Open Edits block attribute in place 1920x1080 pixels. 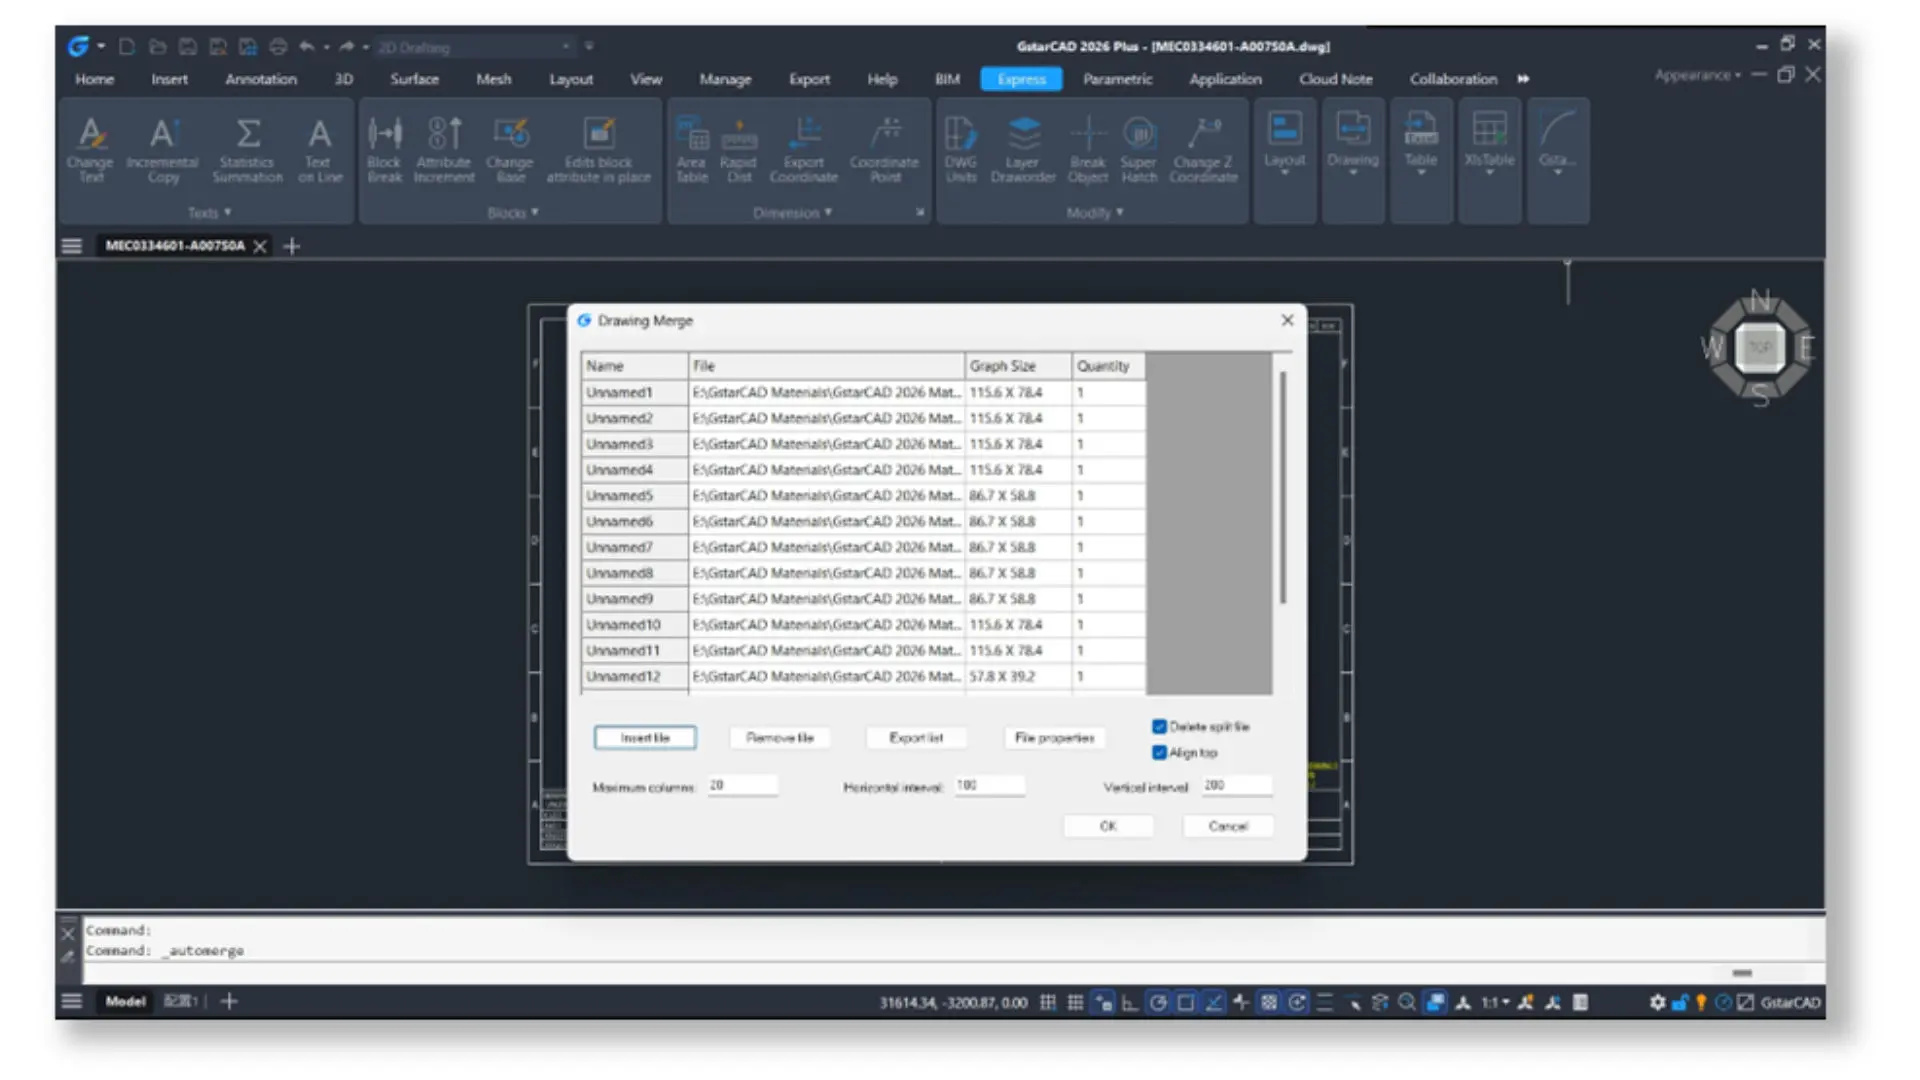(599, 150)
